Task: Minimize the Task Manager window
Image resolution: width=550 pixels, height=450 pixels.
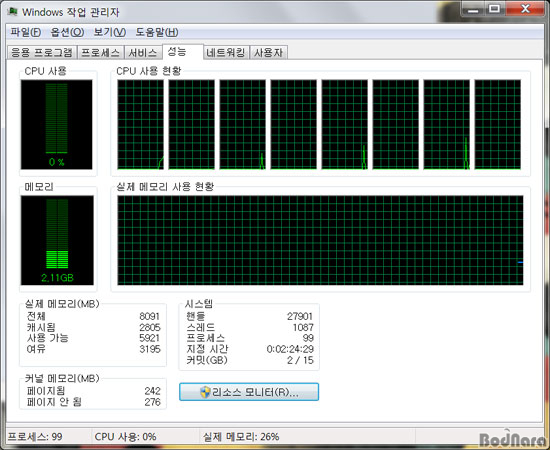Action: 473,9
